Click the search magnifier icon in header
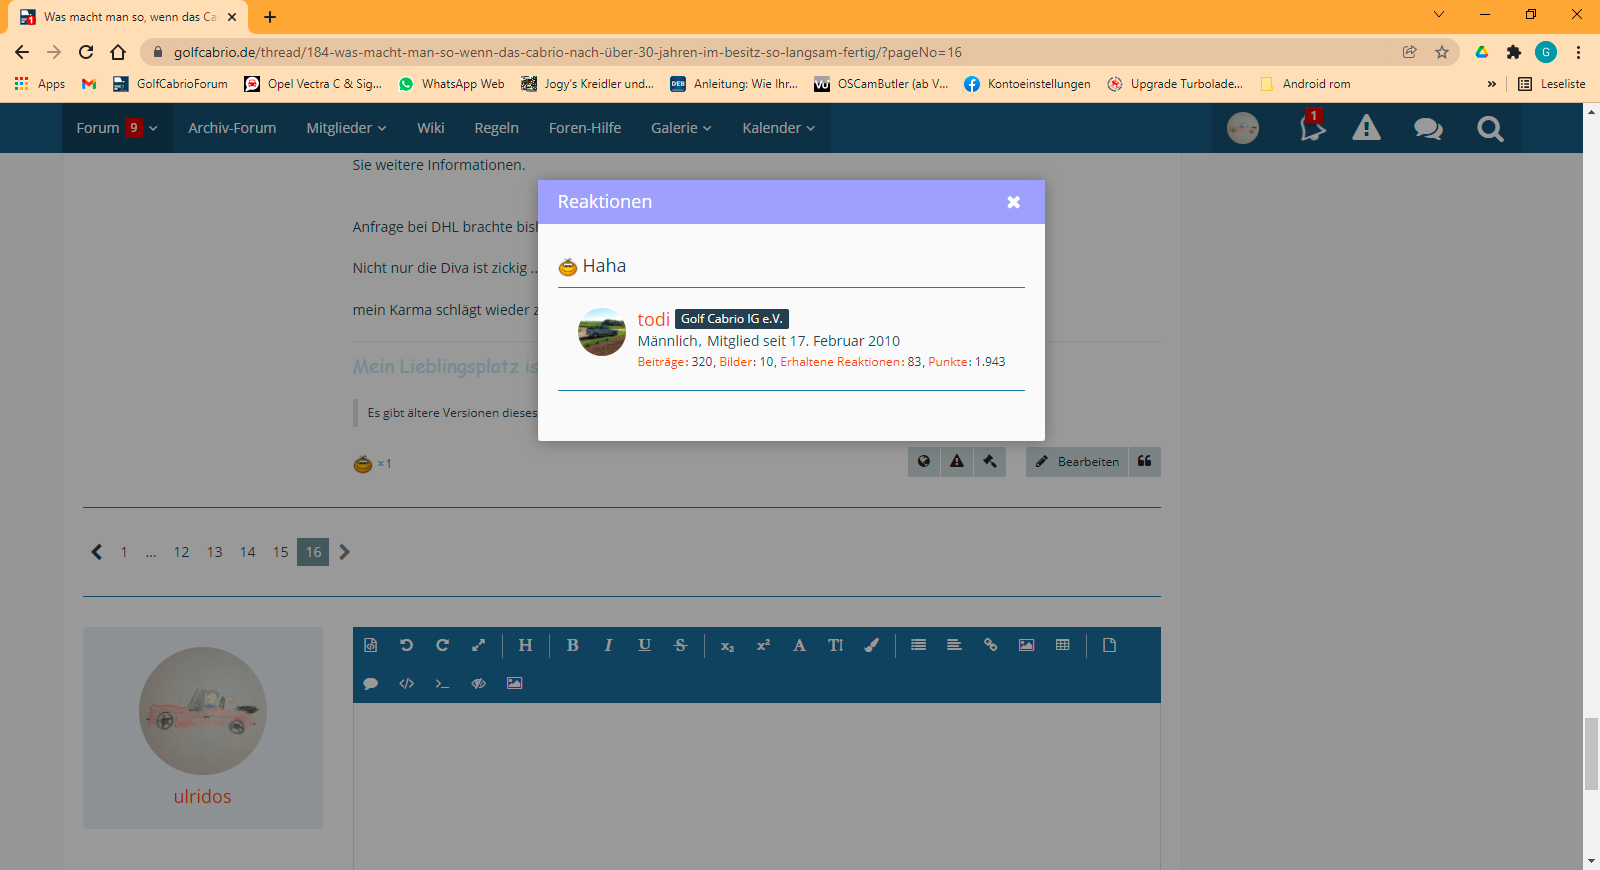 click(1490, 128)
